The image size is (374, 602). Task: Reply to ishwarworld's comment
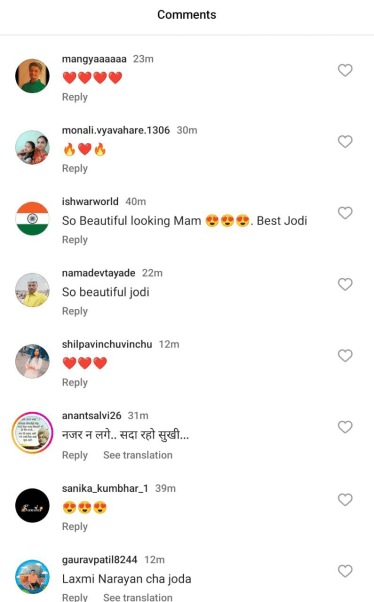pos(75,240)
